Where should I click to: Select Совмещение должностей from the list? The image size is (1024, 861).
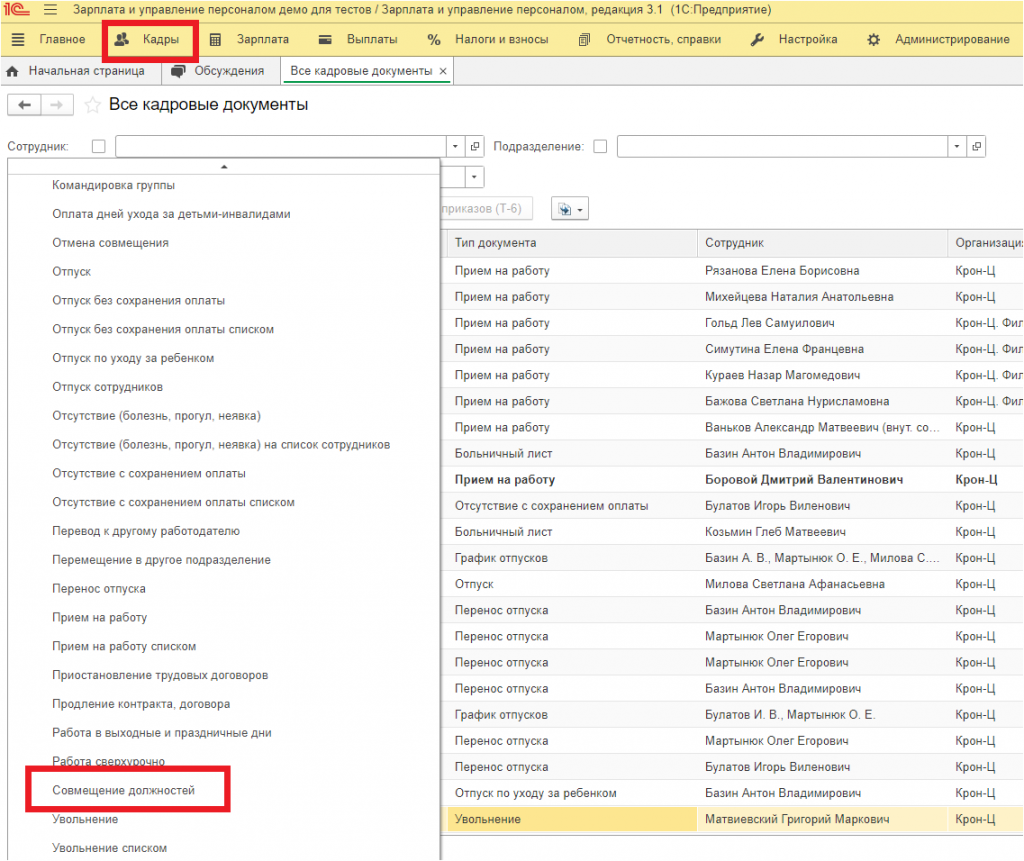tap(123, 790)
